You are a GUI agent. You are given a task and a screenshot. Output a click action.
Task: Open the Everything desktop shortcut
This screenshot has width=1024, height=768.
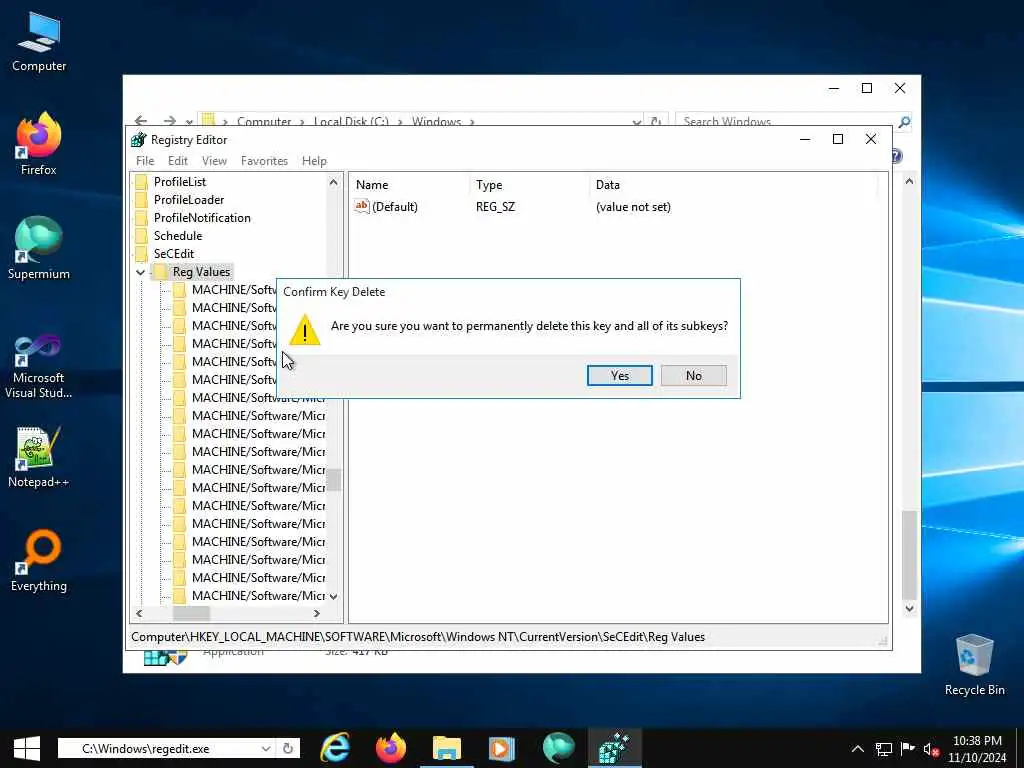click(x=39, y=560)
